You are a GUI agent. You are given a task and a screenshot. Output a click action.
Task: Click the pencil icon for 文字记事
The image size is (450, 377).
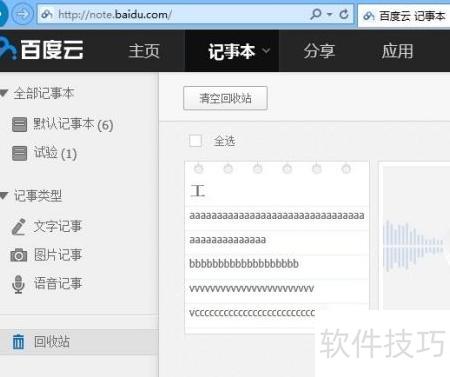(x=19, y=227)
